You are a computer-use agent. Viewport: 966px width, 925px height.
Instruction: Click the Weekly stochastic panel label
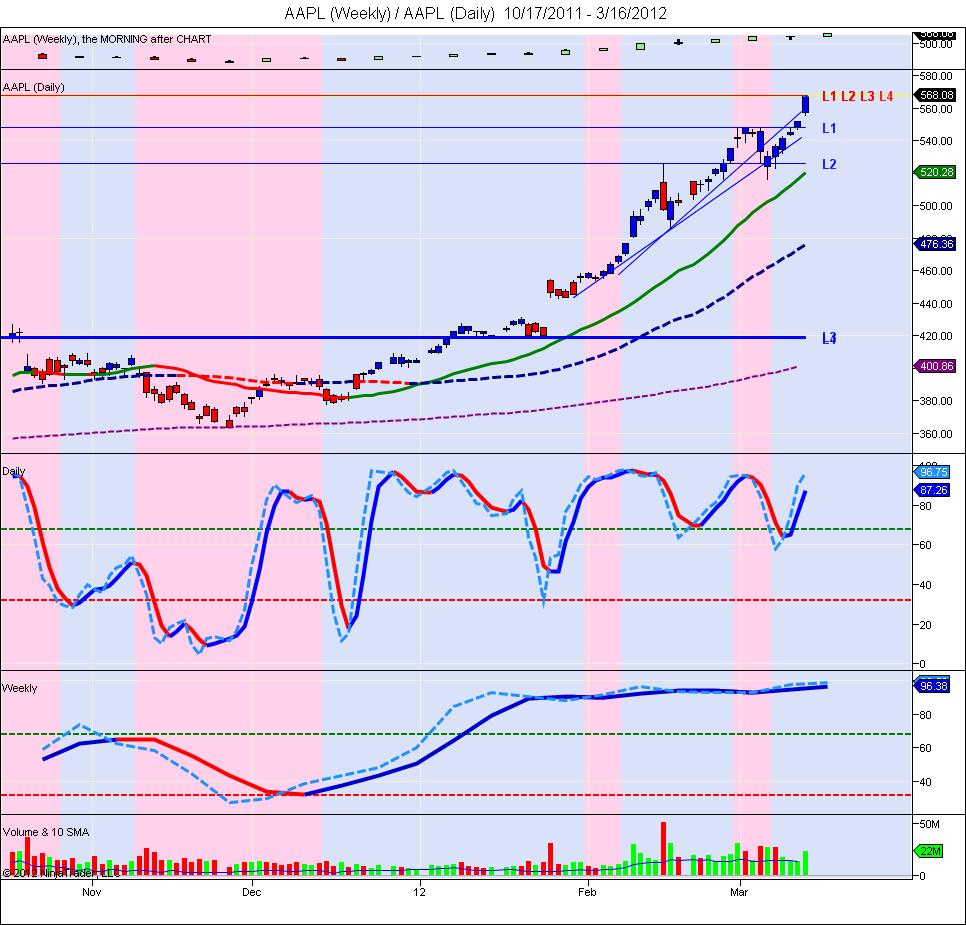(20, 688)
